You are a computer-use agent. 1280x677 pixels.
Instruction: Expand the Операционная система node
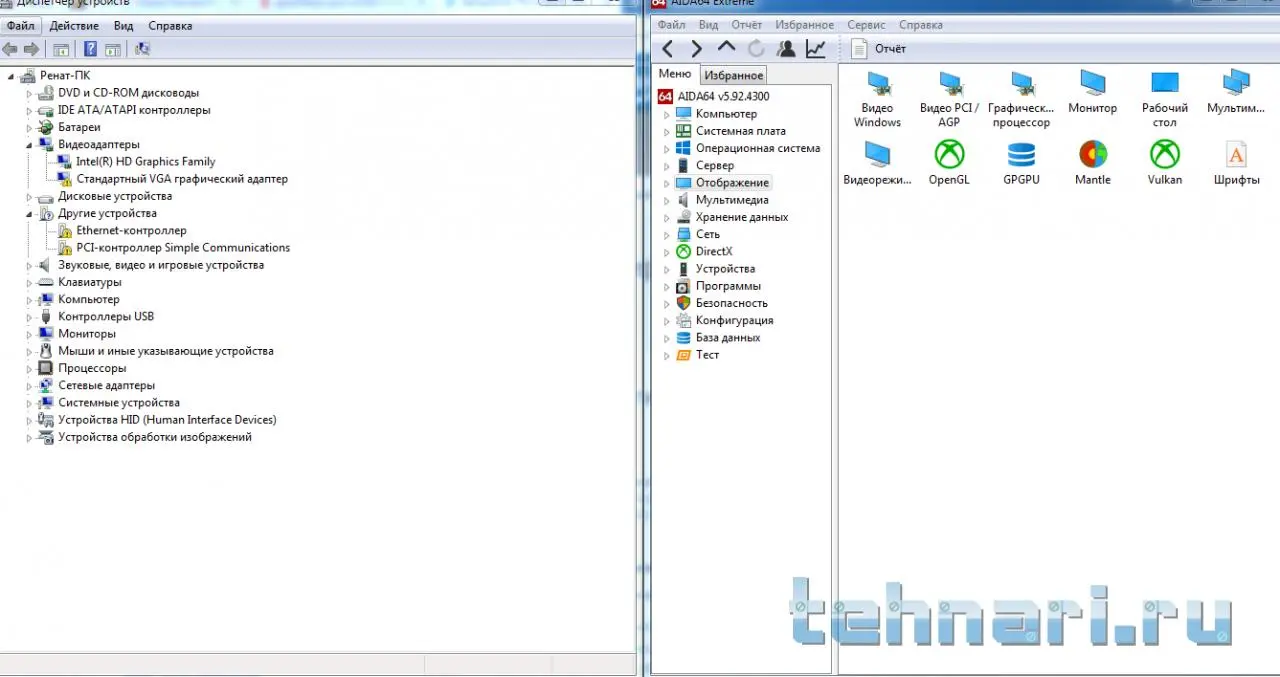pyautogui.click(x=667, y=148)
